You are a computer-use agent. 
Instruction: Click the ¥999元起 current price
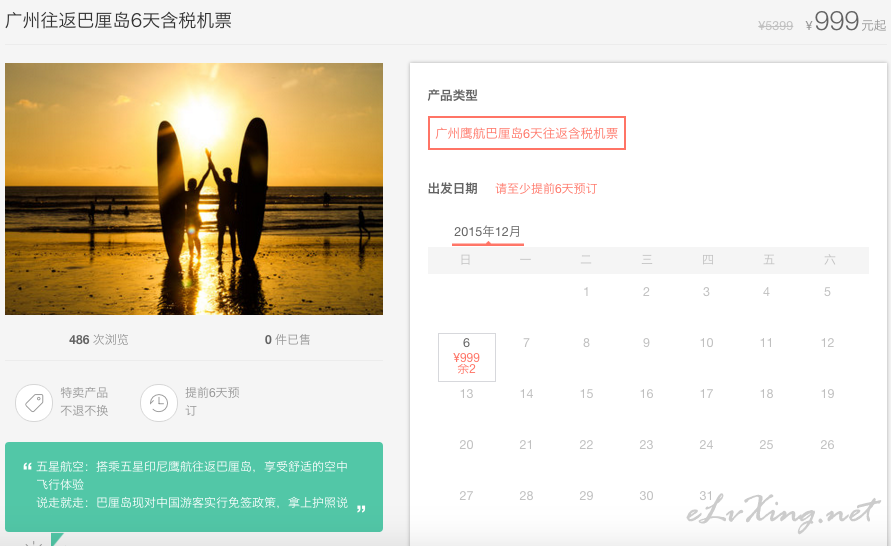click(x=846, y=22)
